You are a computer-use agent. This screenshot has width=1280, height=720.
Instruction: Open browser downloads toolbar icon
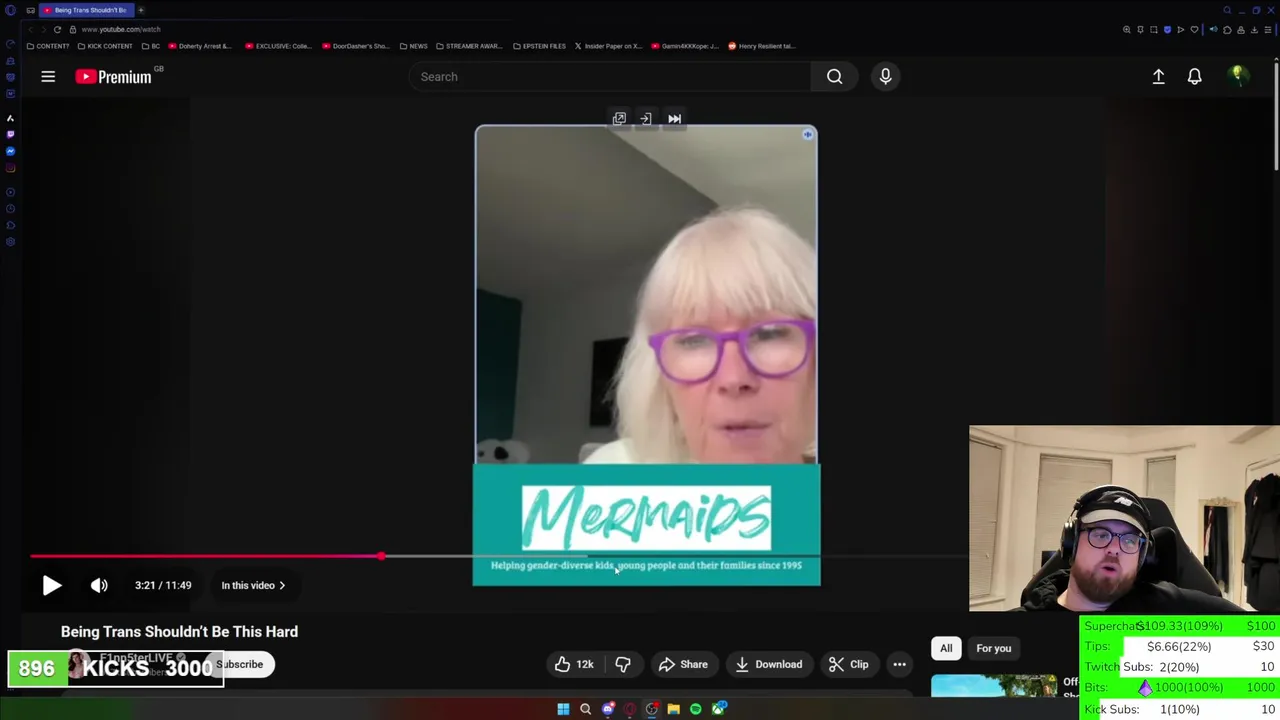1254,30
